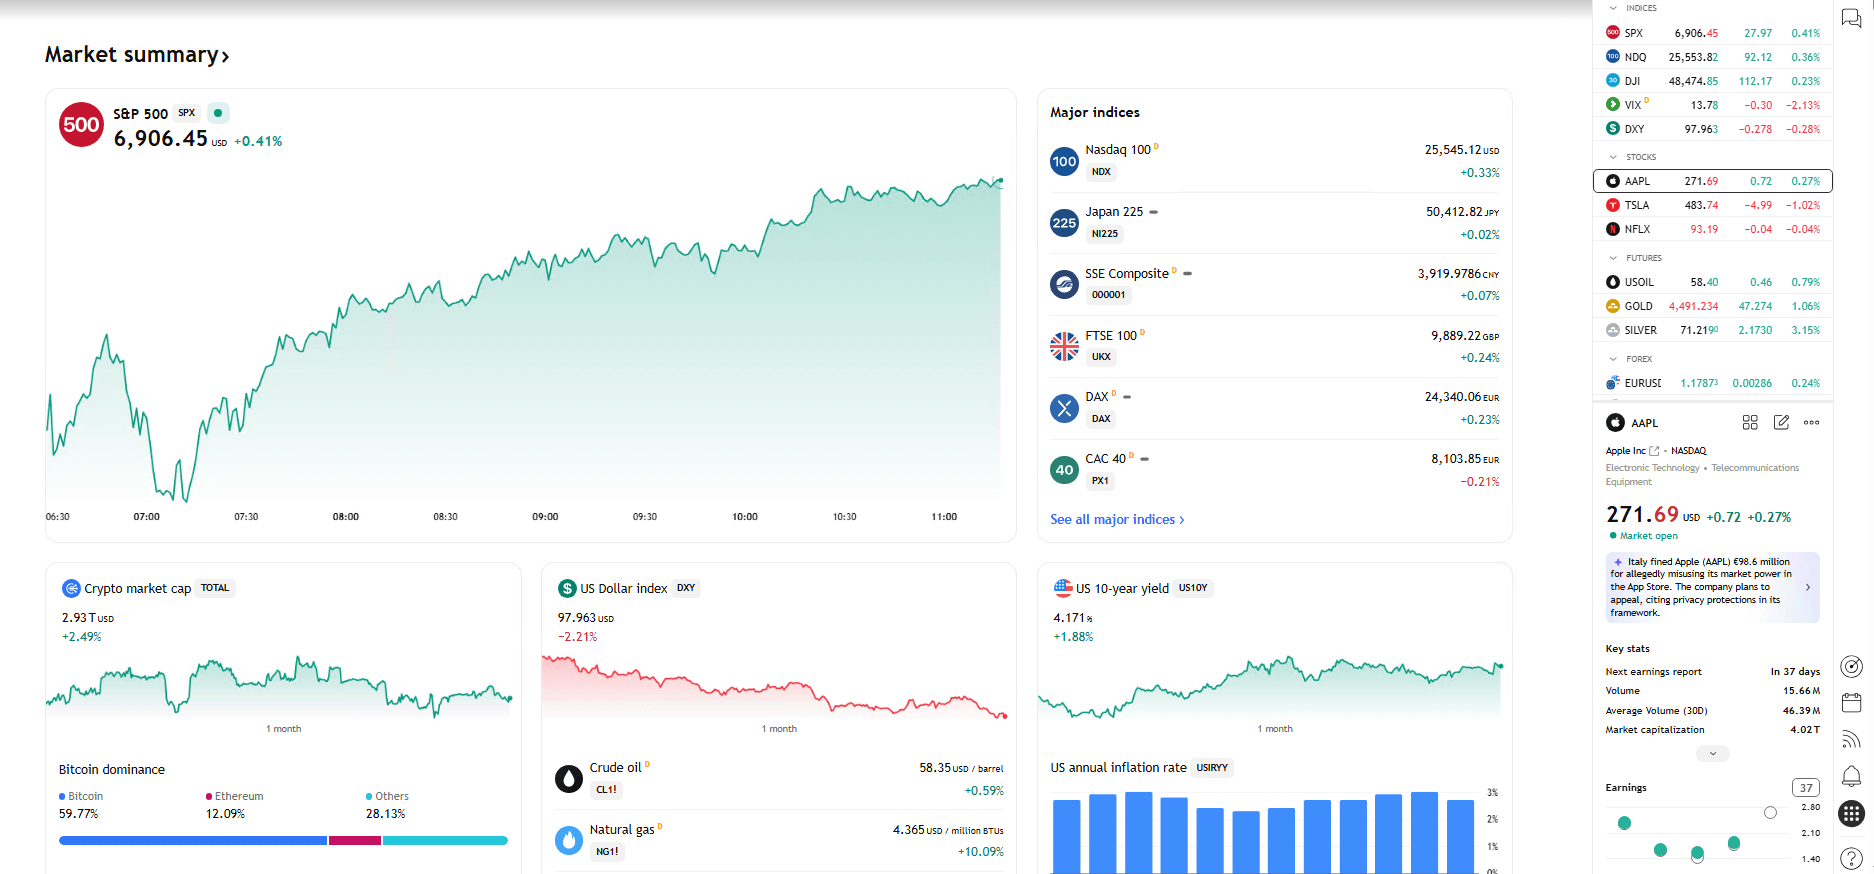
Task: Click the Natural gas flame icon
Action: tap(569, 841)
